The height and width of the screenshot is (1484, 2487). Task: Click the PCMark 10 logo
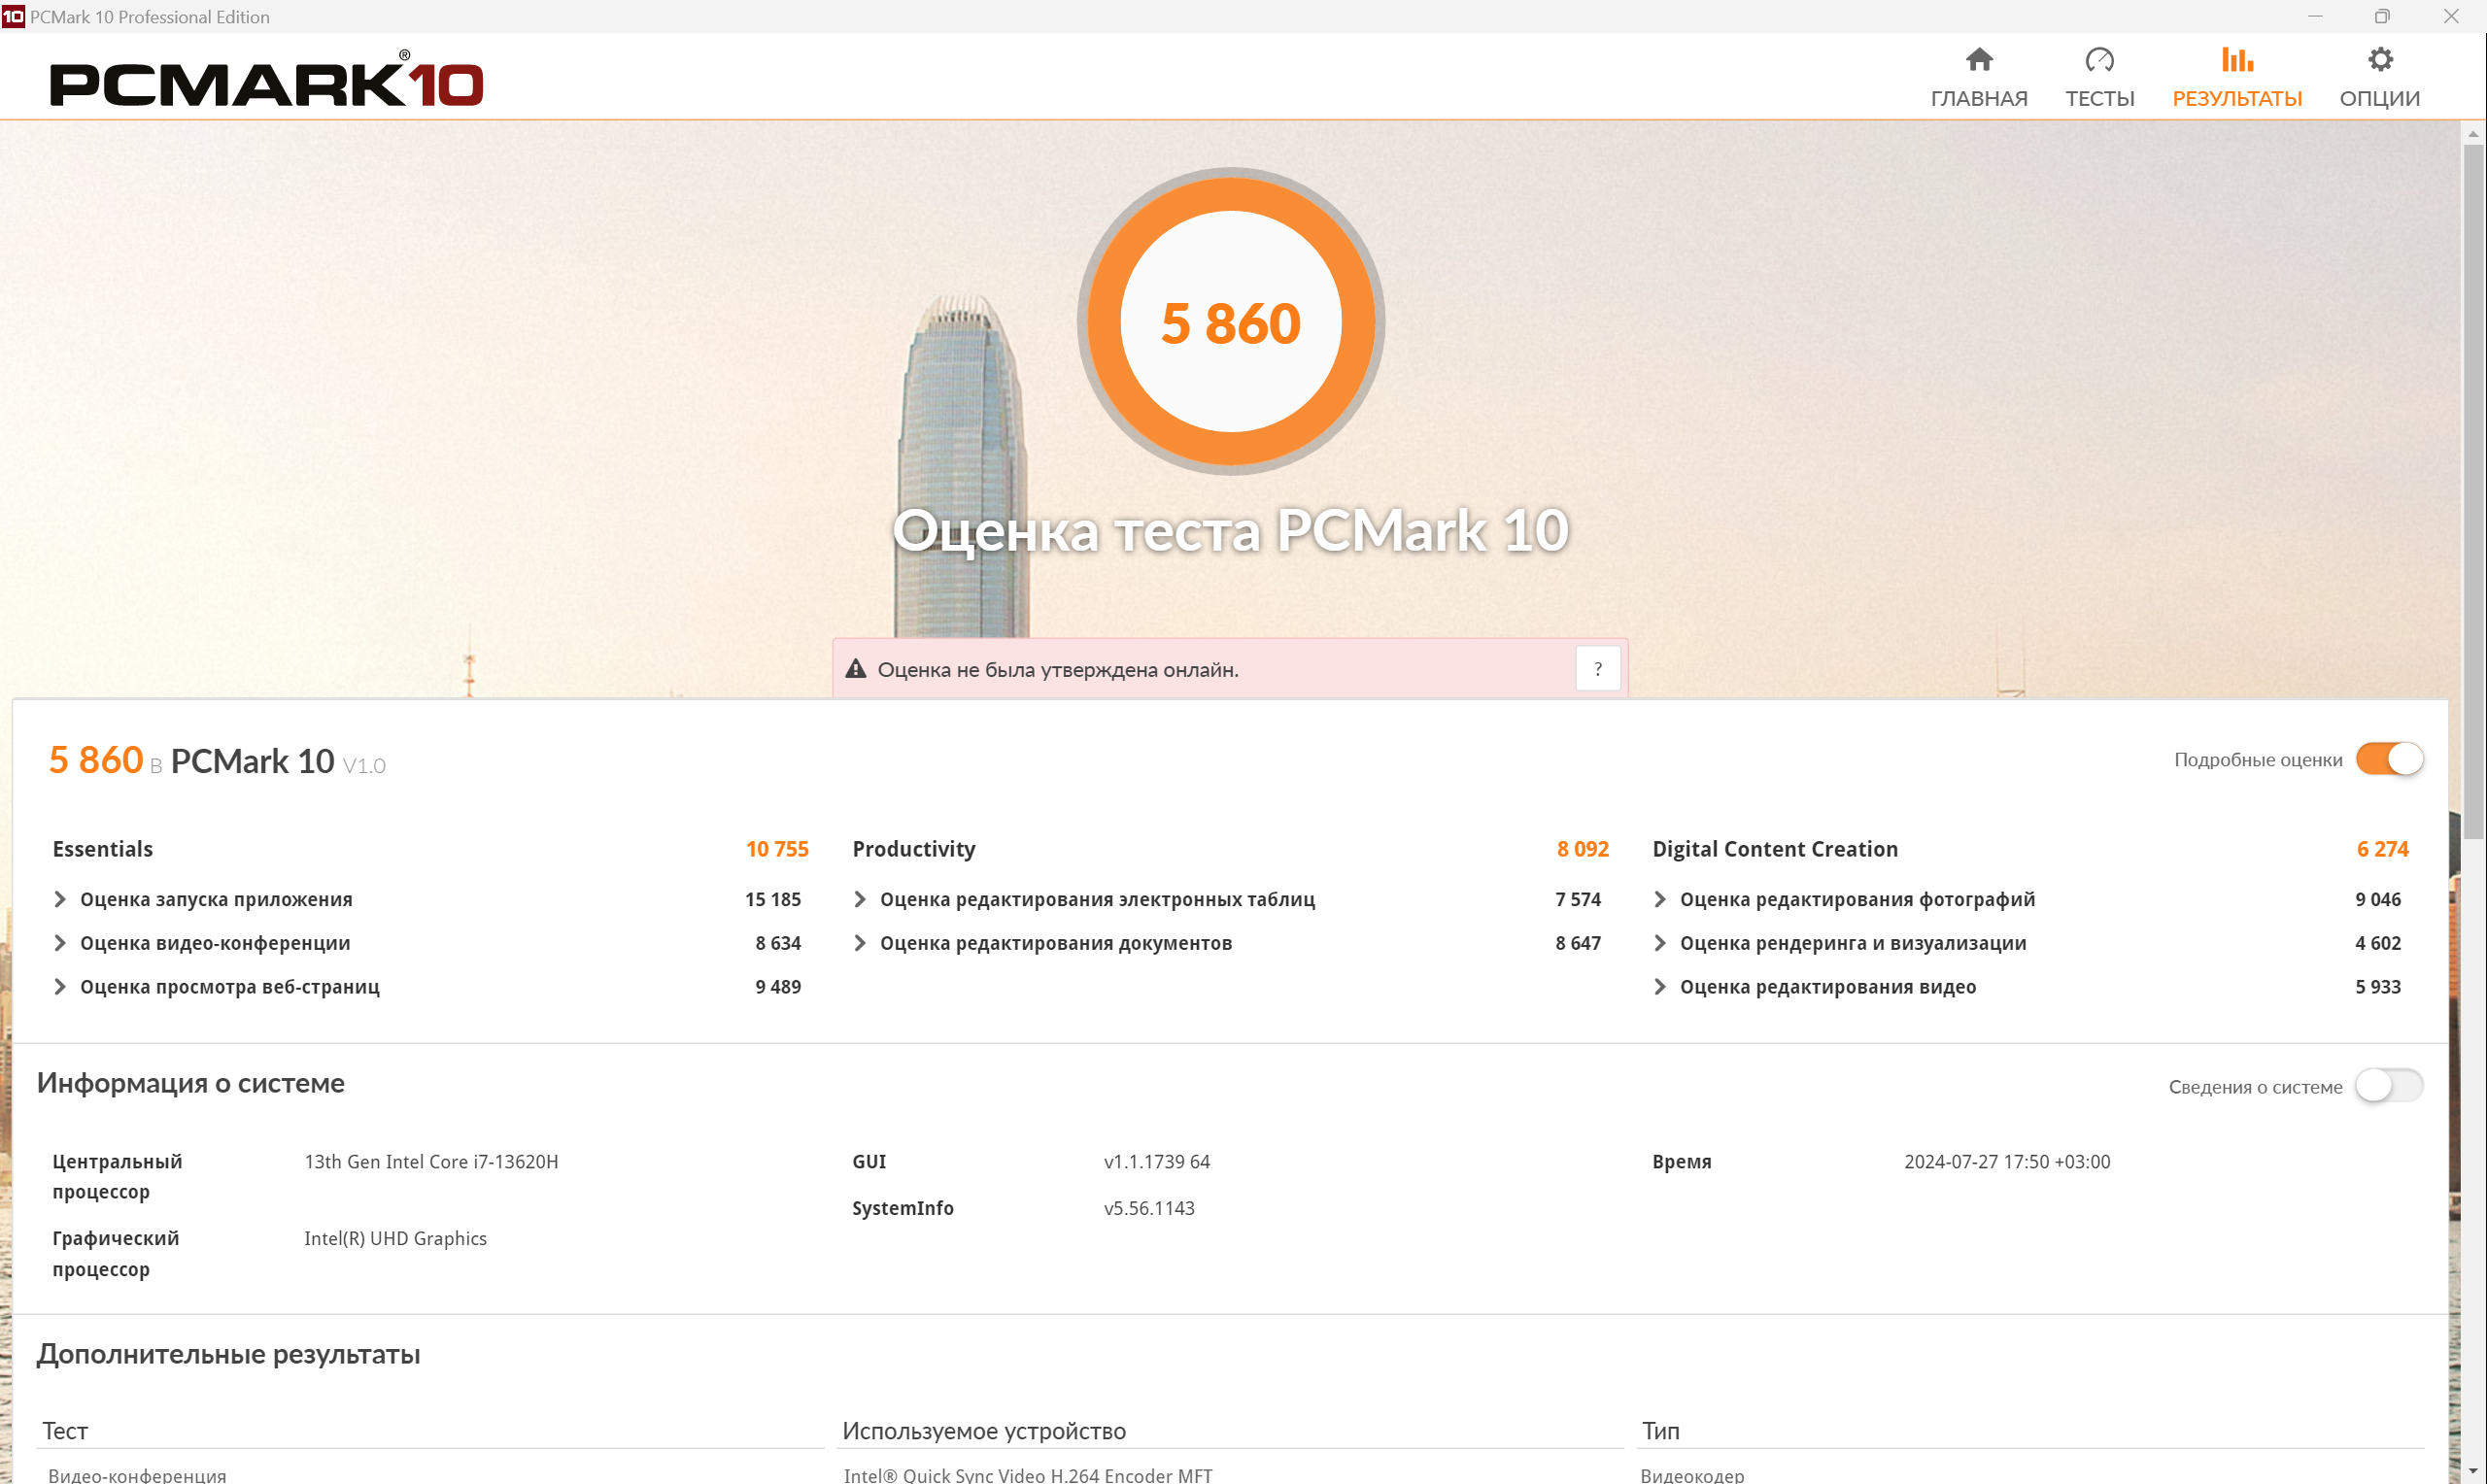(x=266, y=82)
